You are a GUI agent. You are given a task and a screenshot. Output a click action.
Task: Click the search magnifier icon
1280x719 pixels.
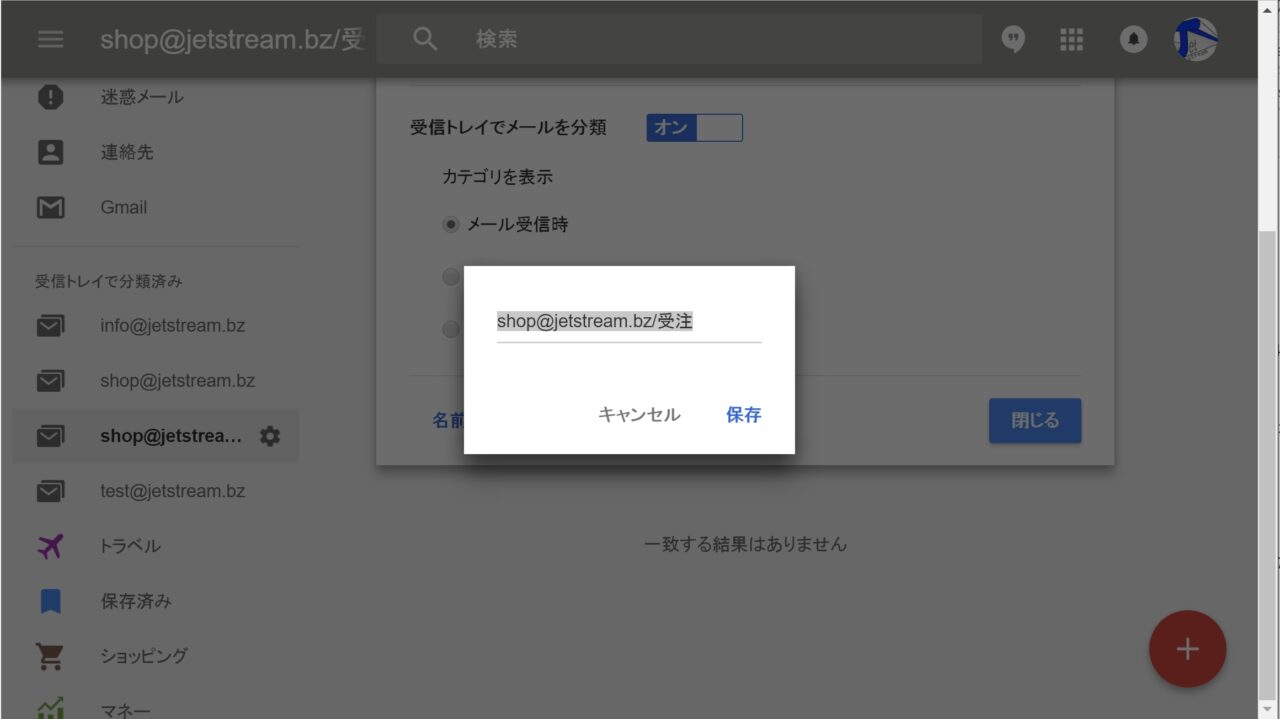click(425, 39)
